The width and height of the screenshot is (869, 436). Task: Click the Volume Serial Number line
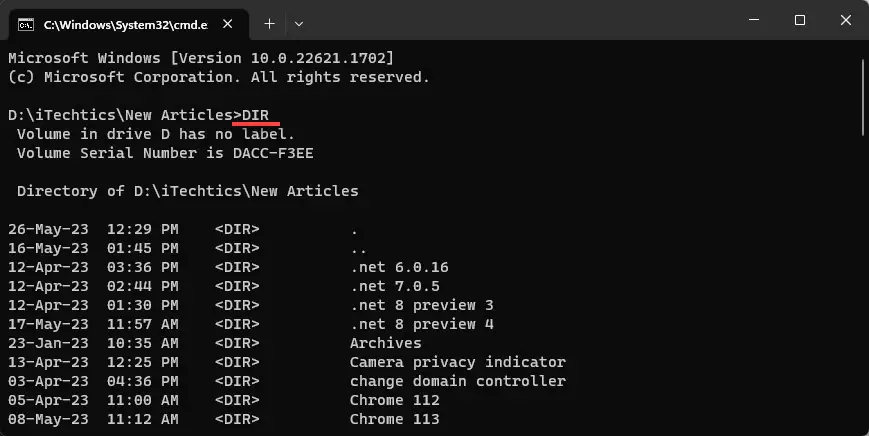click(x=165, y=153)
